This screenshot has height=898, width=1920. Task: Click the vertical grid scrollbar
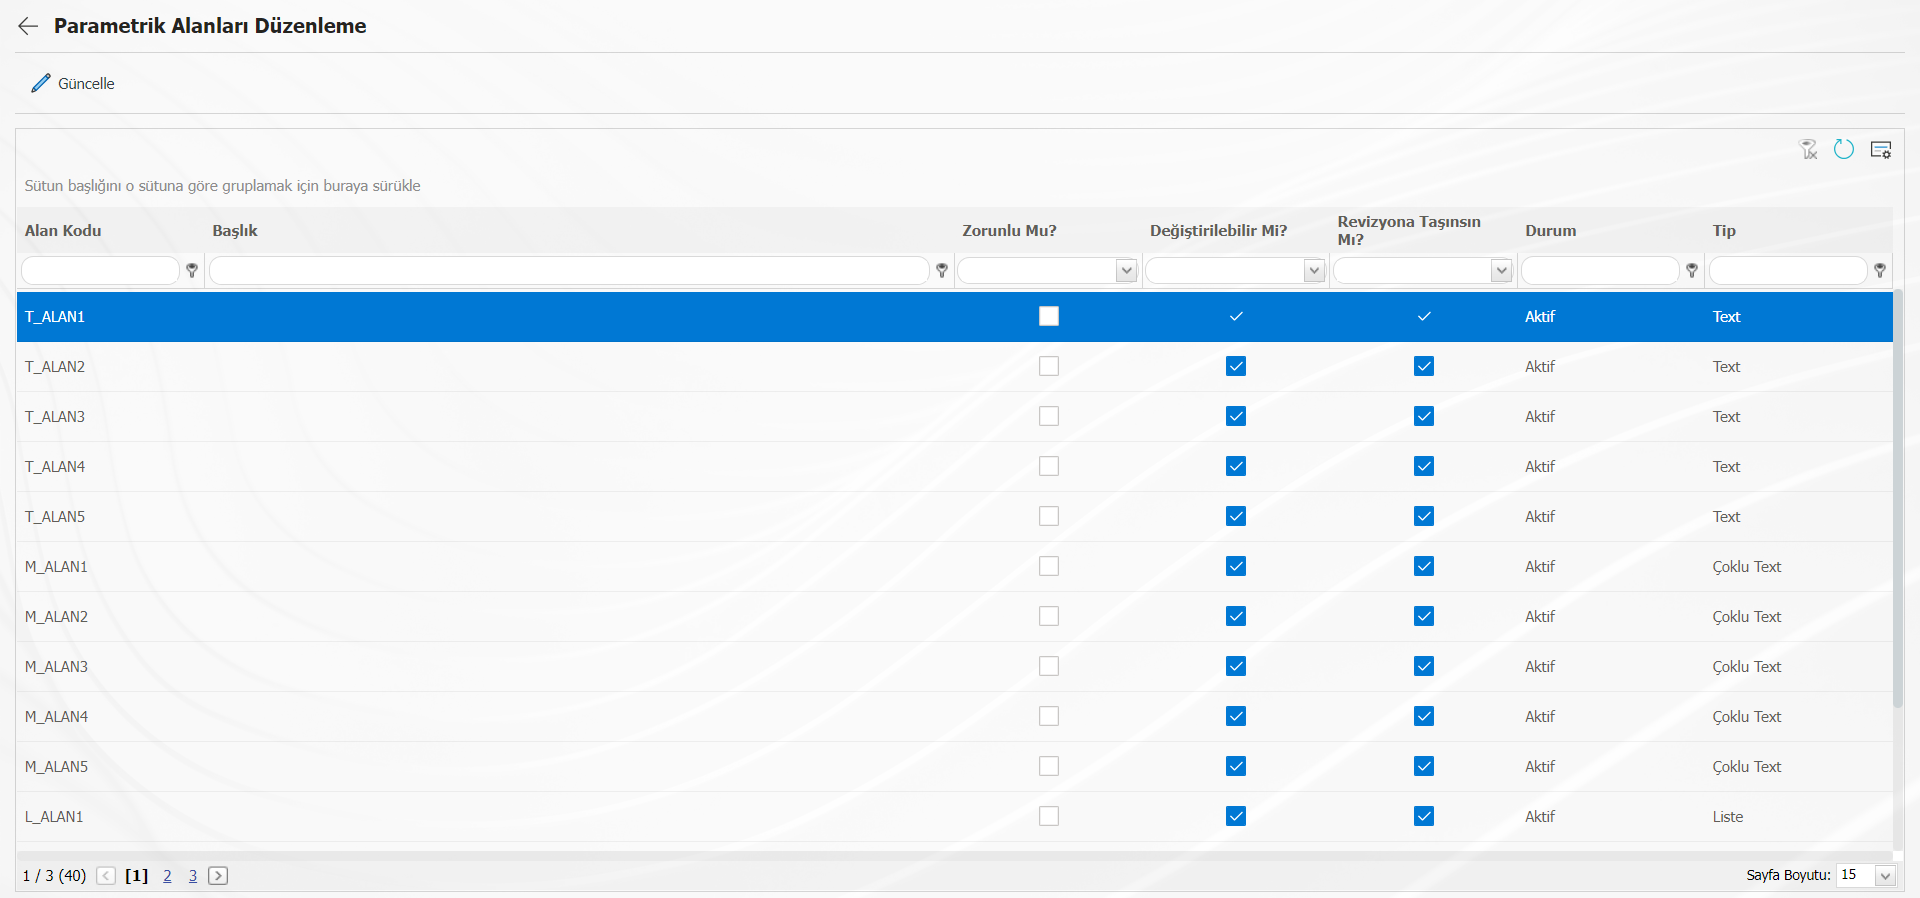[x=1898, y=500]
